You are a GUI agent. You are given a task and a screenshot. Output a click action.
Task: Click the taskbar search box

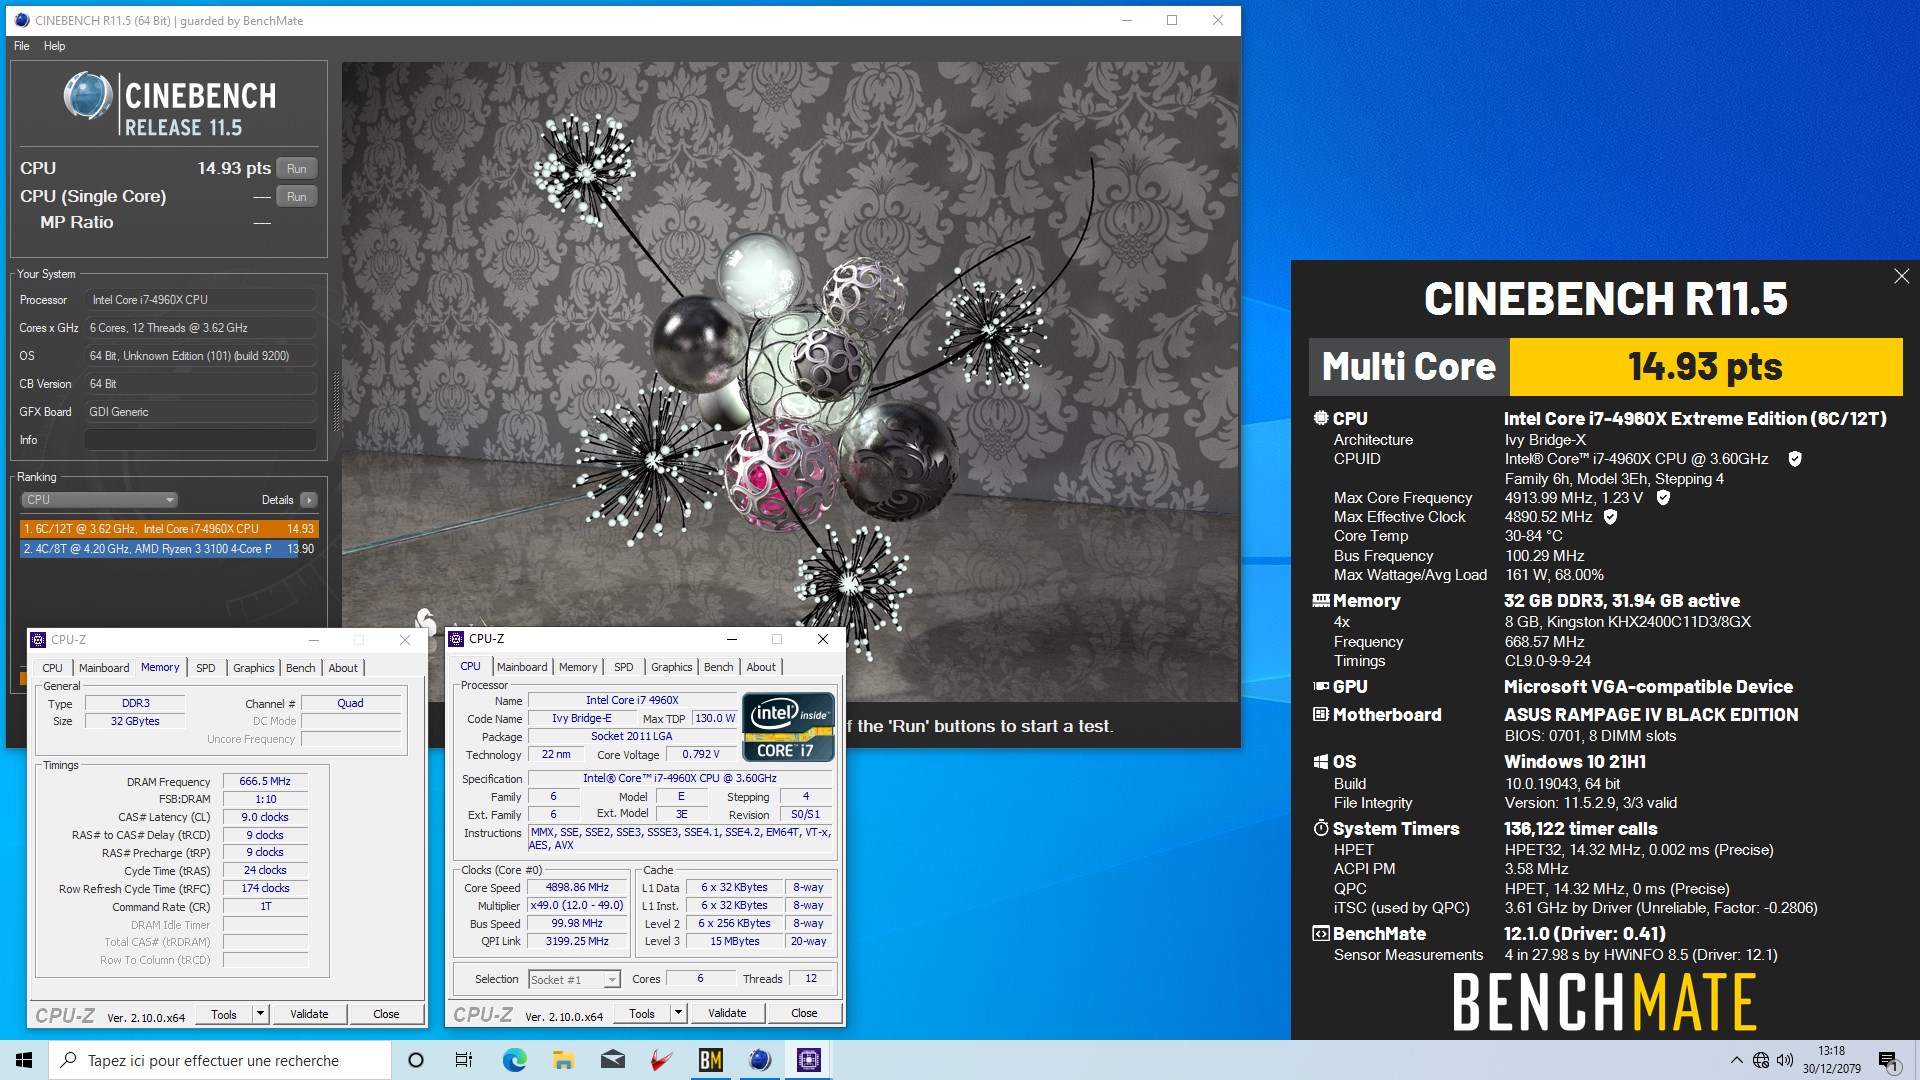(x=220, y=1060)
